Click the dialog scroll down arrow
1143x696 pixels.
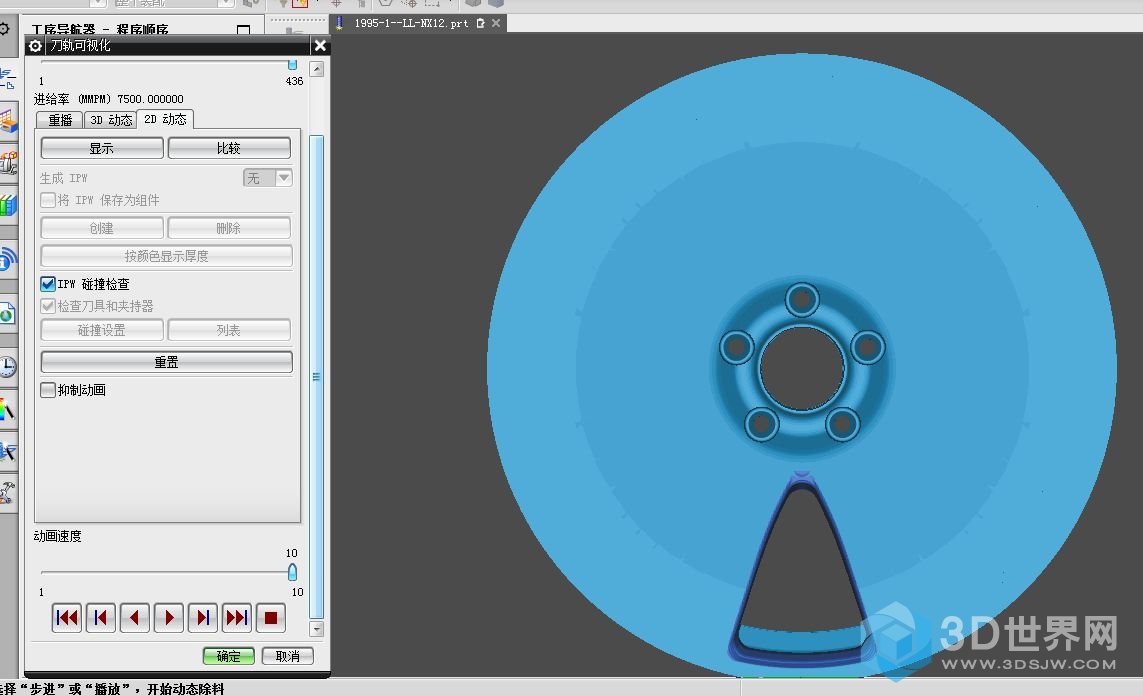pyautogui.click(x=316, y=628)
